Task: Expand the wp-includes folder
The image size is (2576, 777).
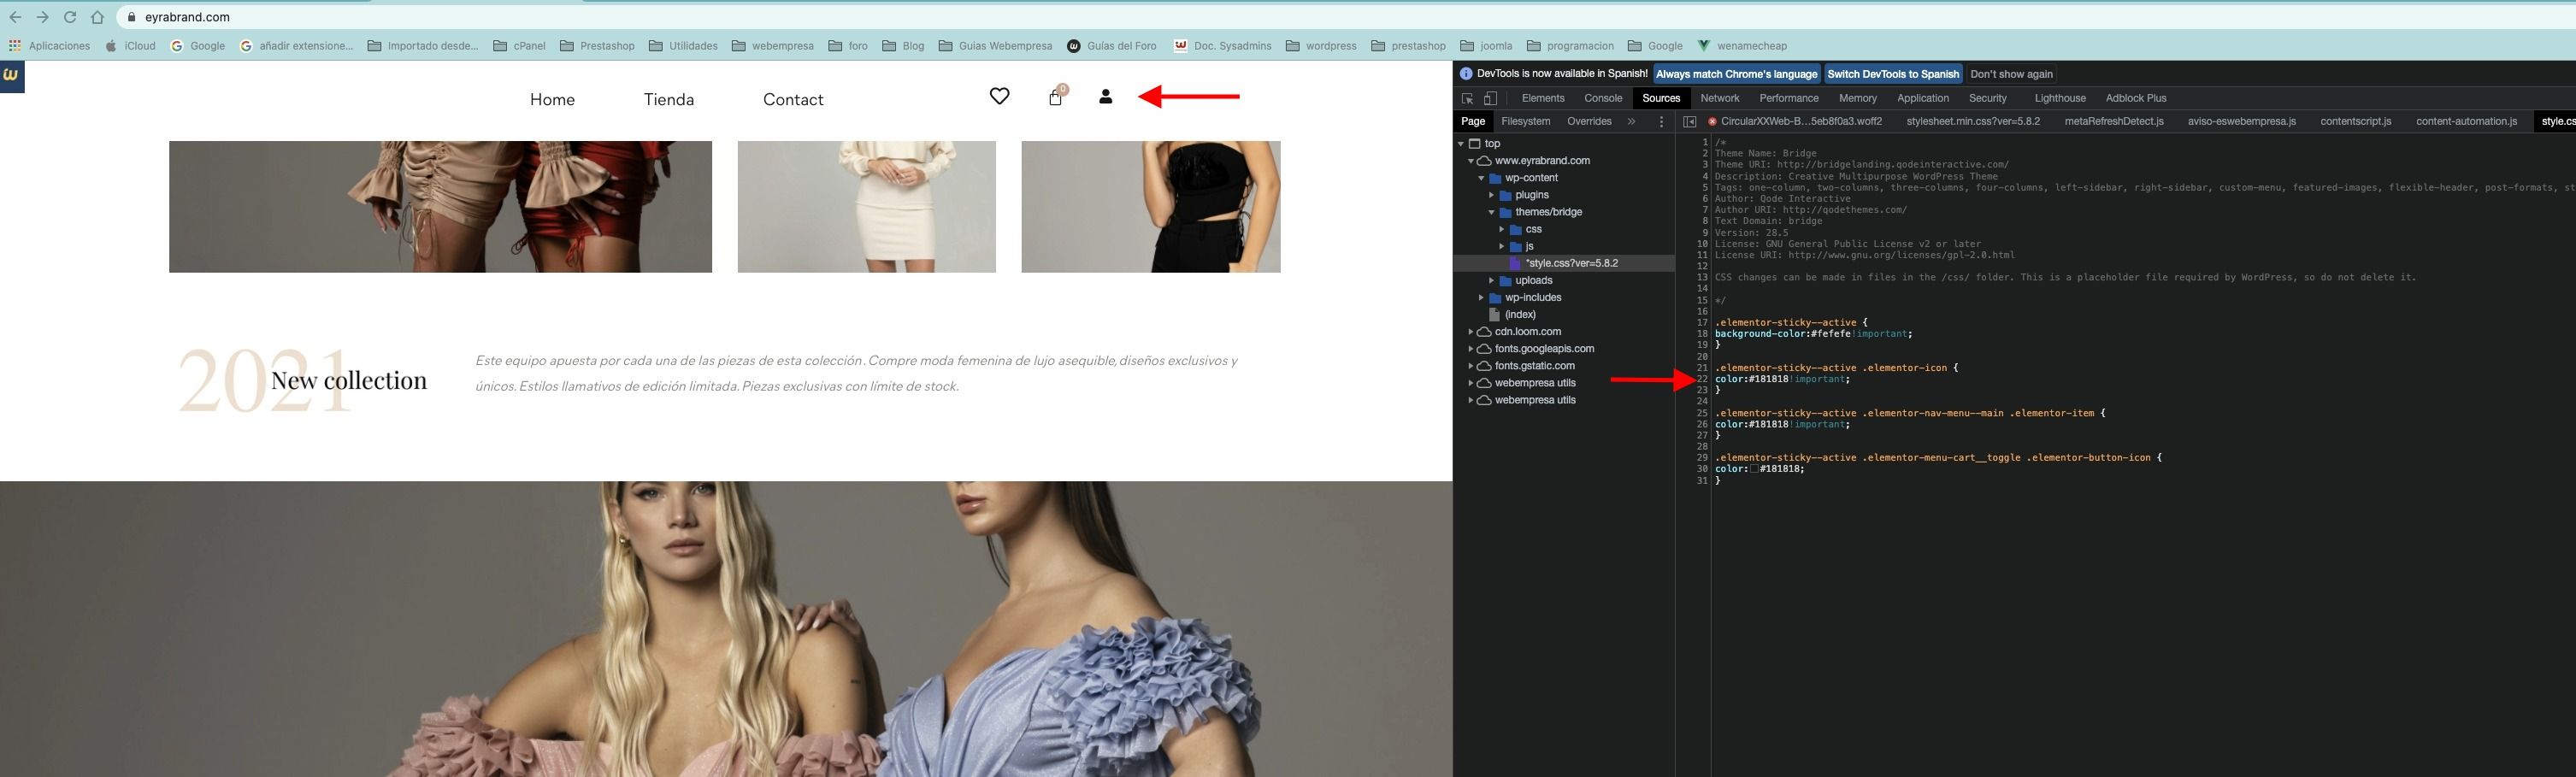Action: tap(1481, 297)
